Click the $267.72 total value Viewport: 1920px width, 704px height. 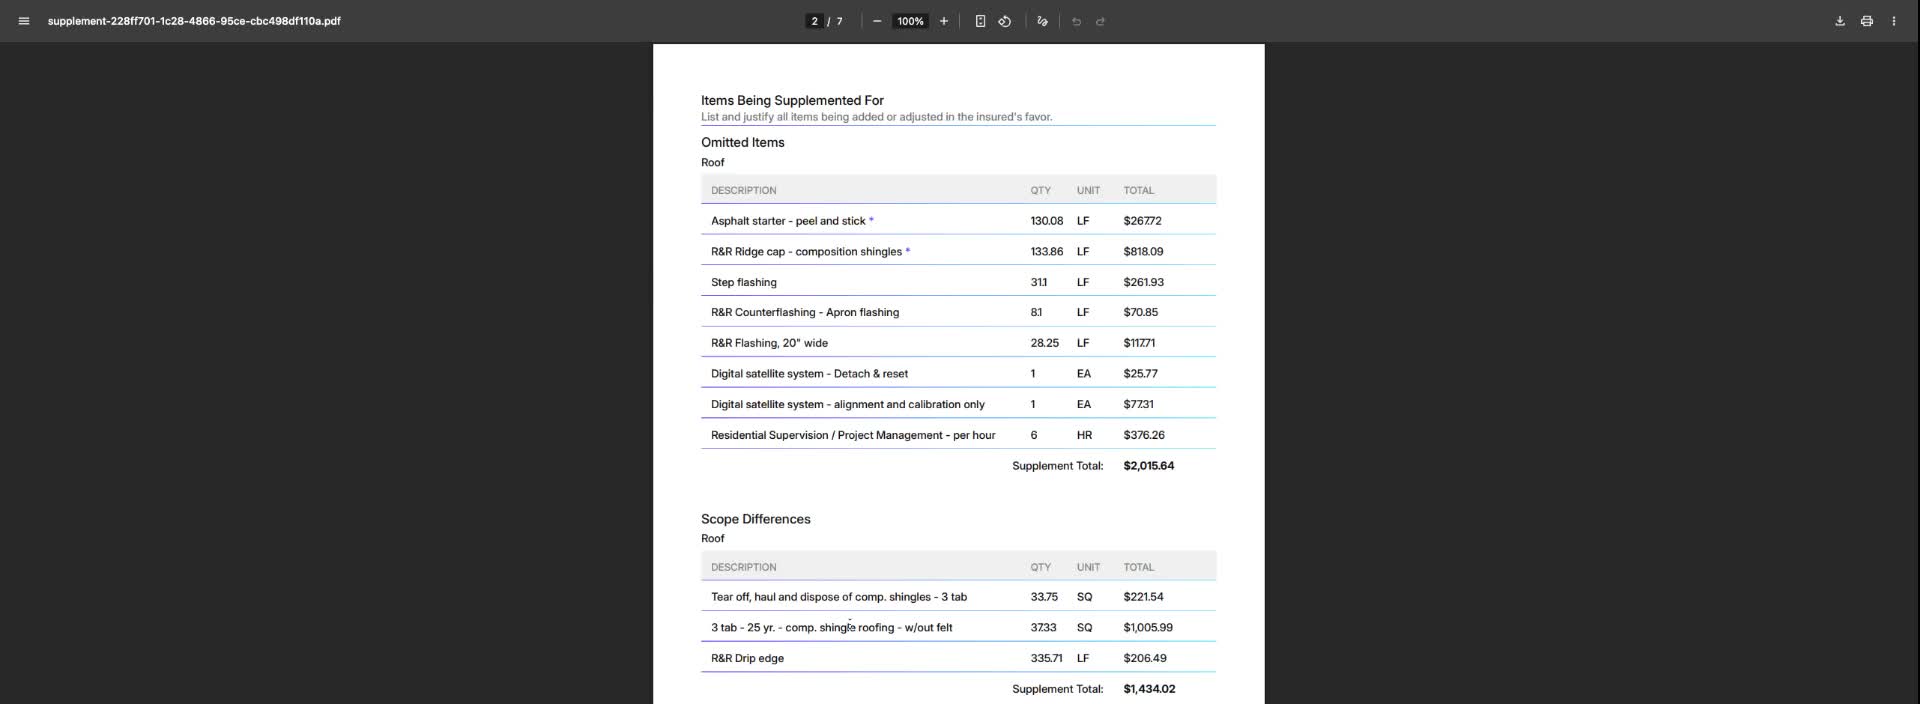point(1142,221)
